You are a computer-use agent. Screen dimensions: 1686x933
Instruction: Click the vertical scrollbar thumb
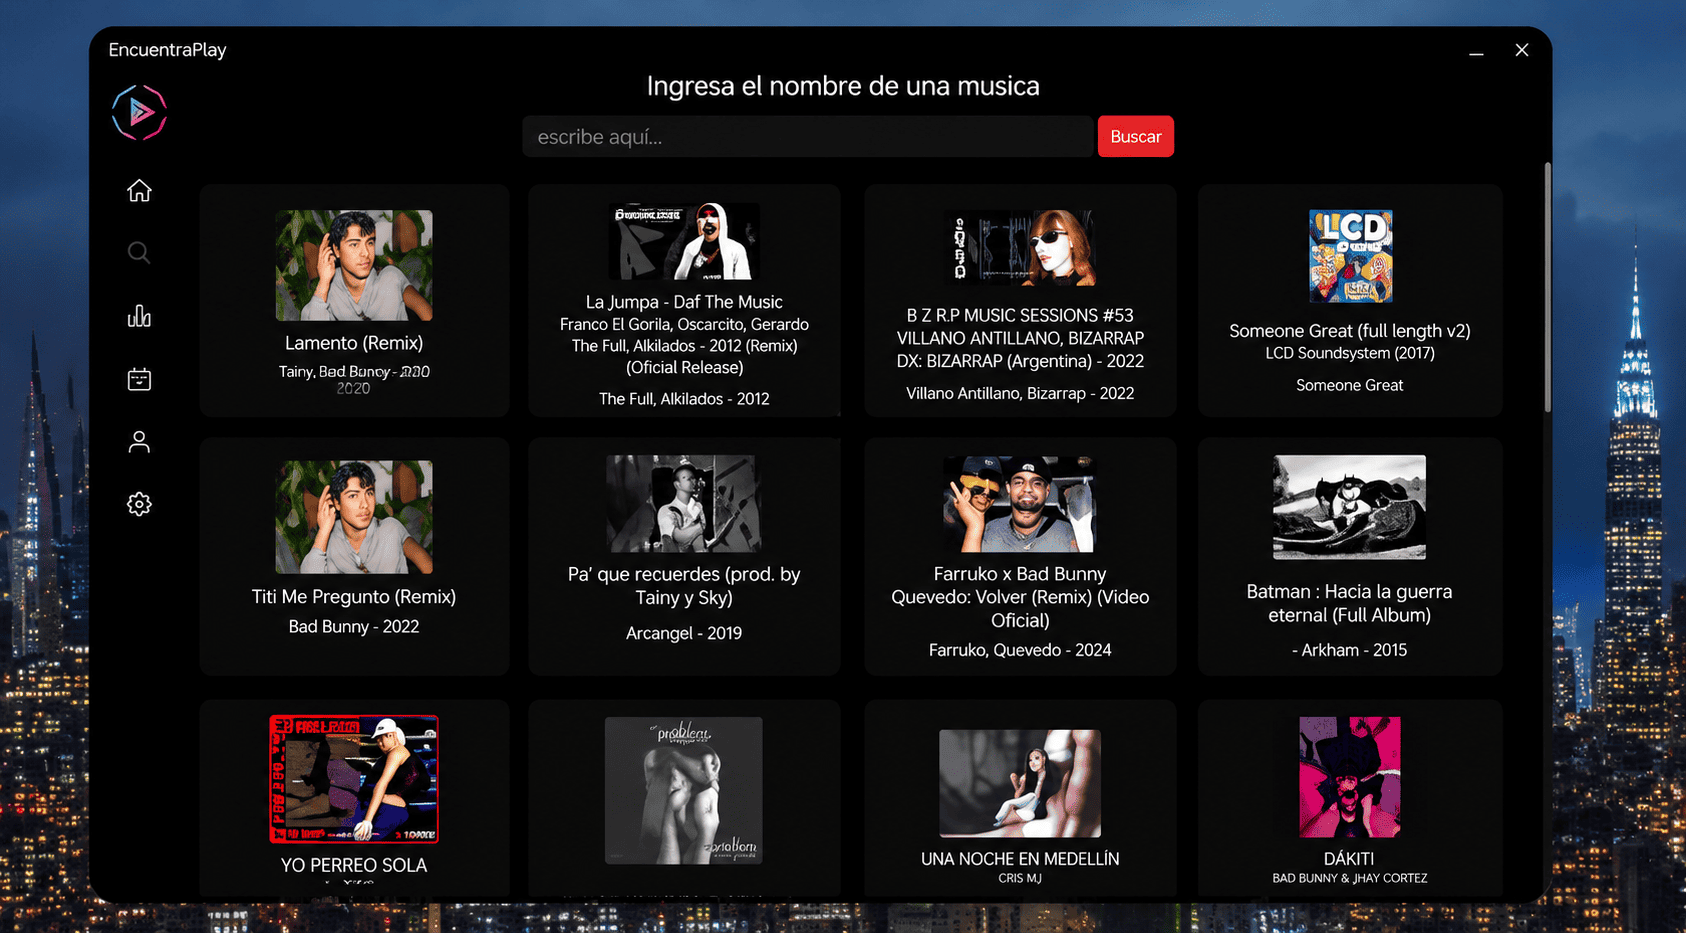coord(1547,287)
